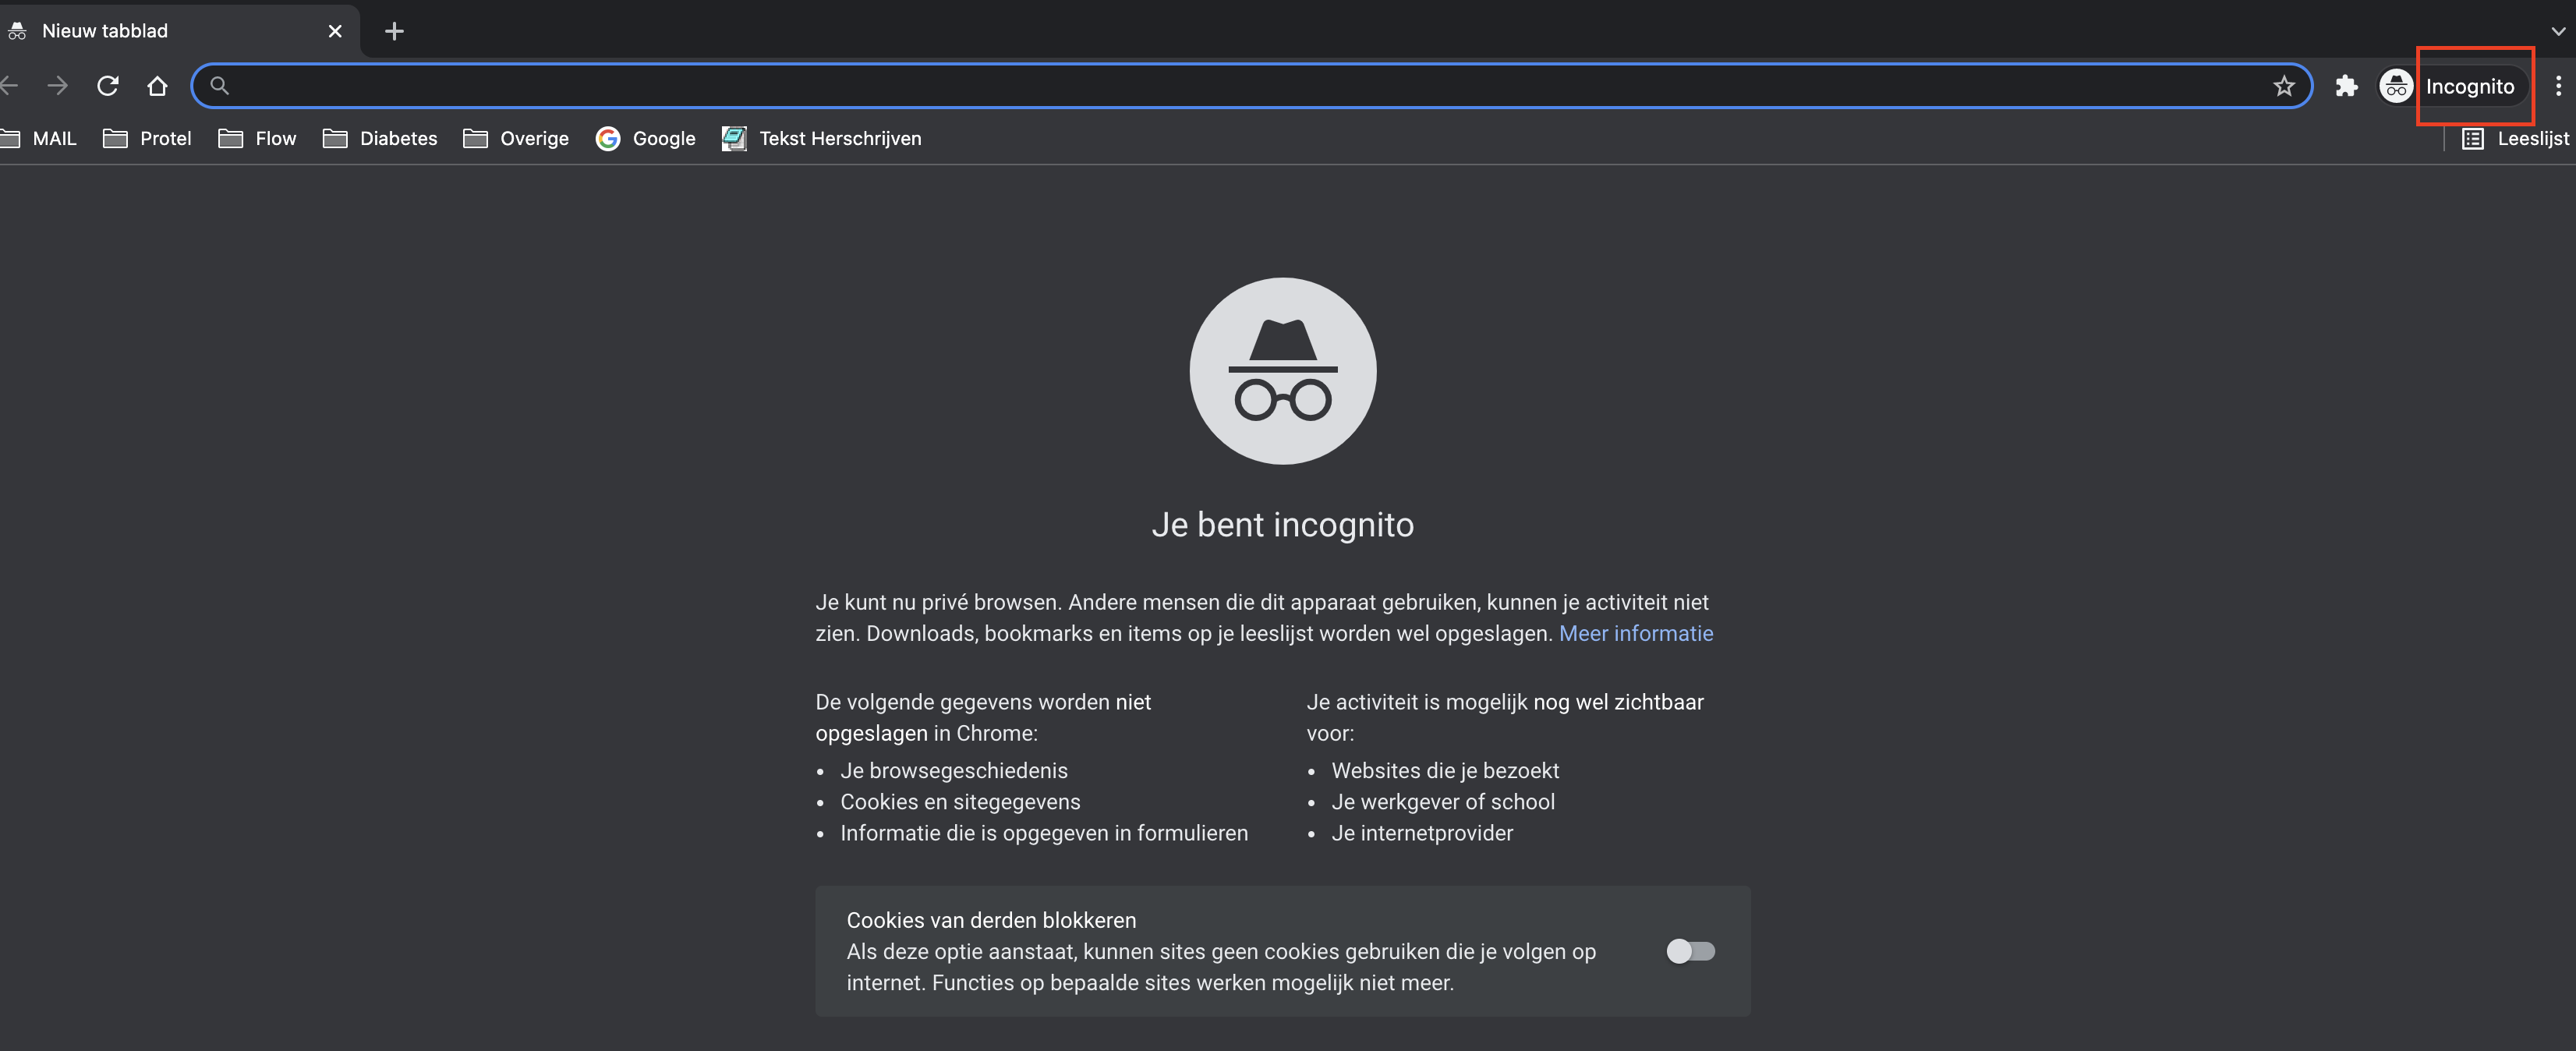Open the Flow bookmarks folder

(x=258, y=138)
